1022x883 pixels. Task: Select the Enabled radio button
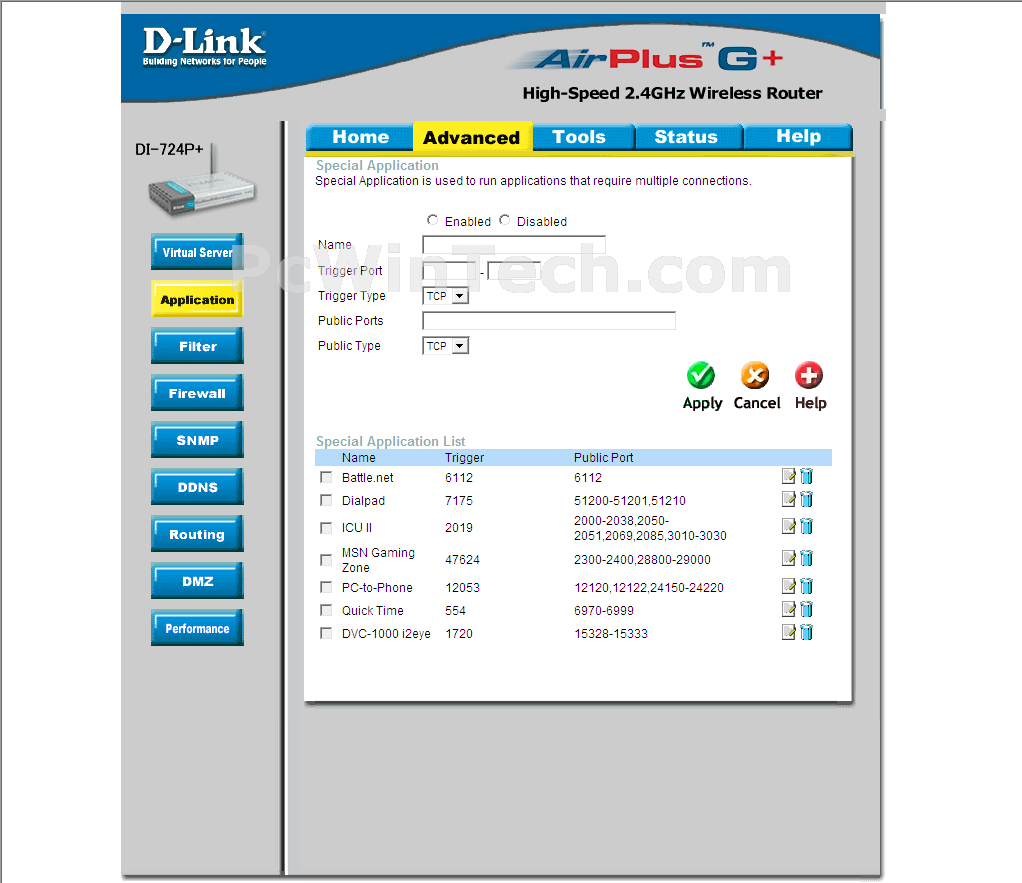[x=432, y=220]
